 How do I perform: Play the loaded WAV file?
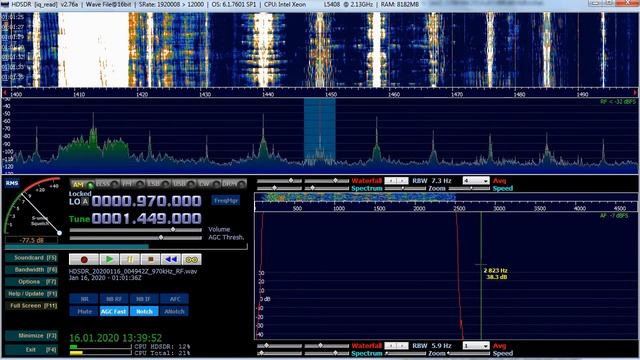pos(109,260)
